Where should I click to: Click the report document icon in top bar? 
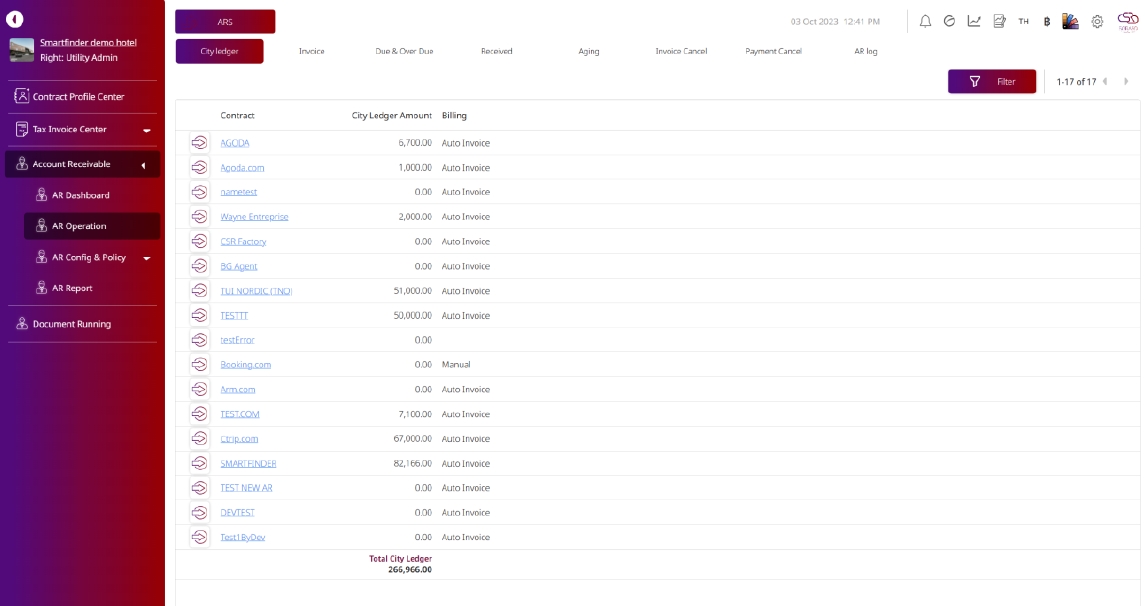coord(999,21)
